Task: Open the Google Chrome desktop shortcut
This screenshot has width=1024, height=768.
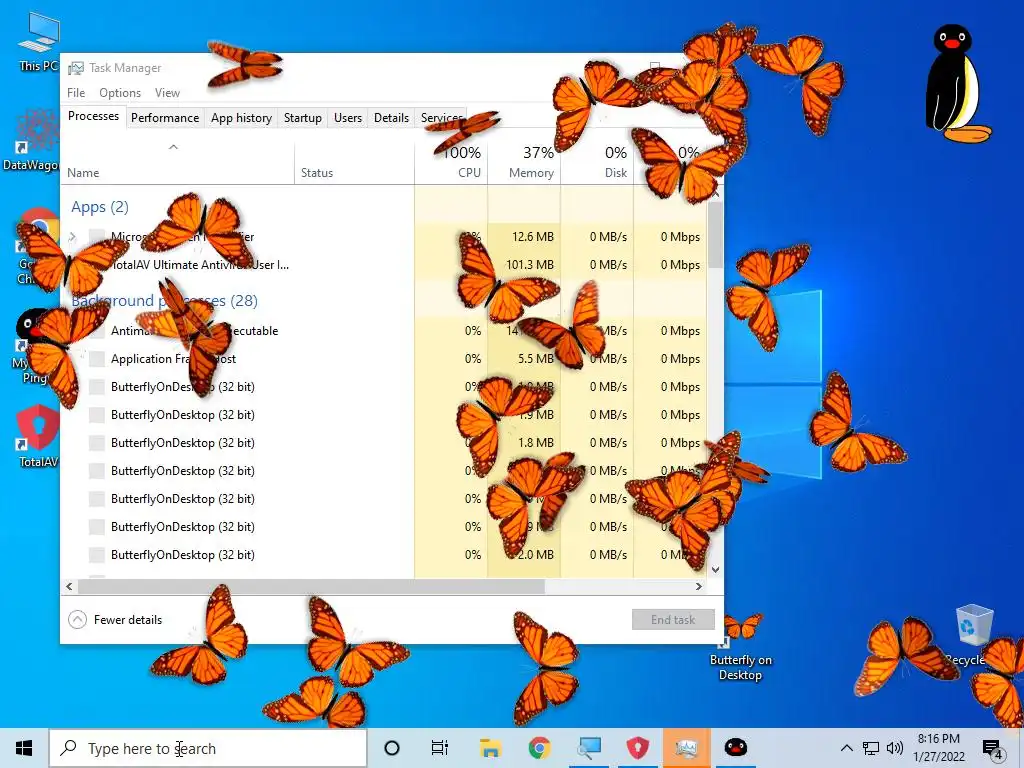Action: click(38, 246)
